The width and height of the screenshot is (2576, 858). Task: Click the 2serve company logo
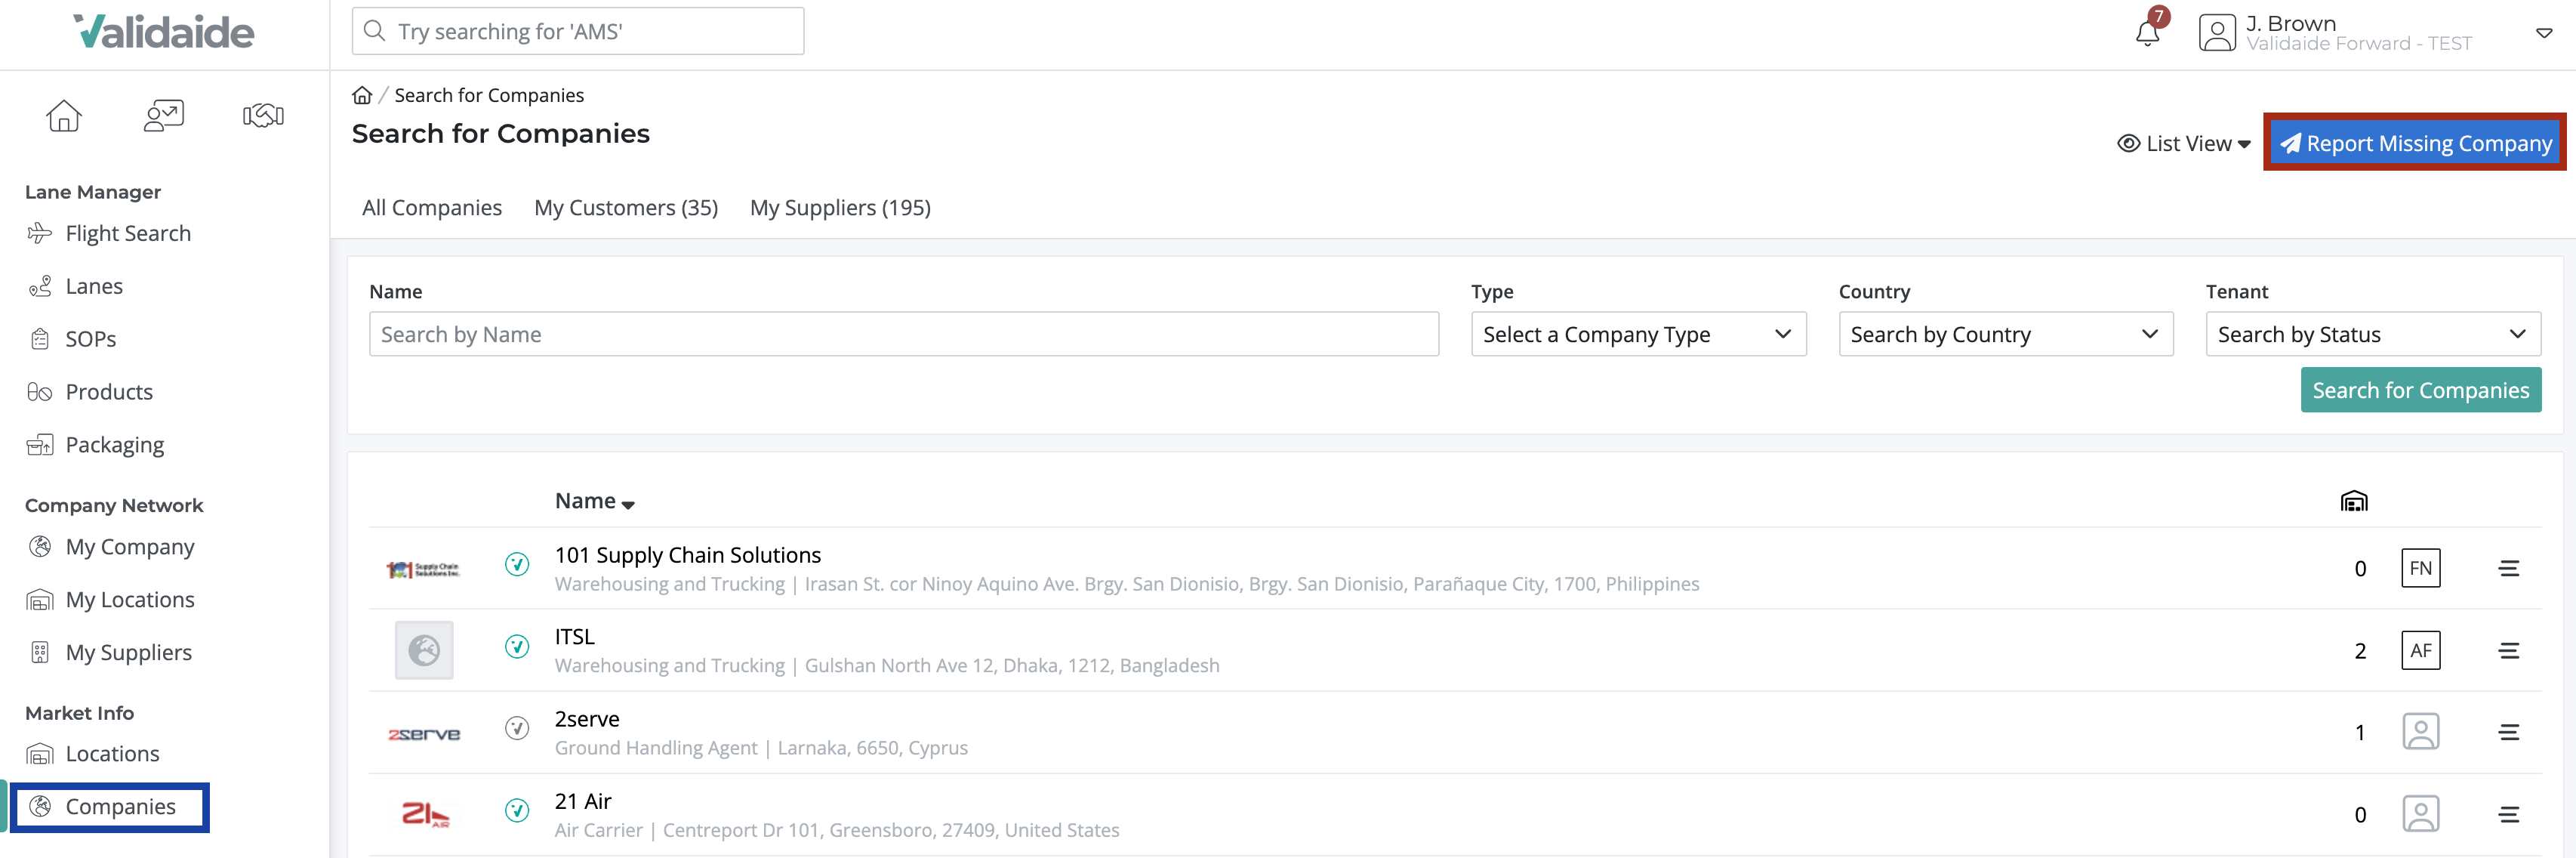[424, 734]
